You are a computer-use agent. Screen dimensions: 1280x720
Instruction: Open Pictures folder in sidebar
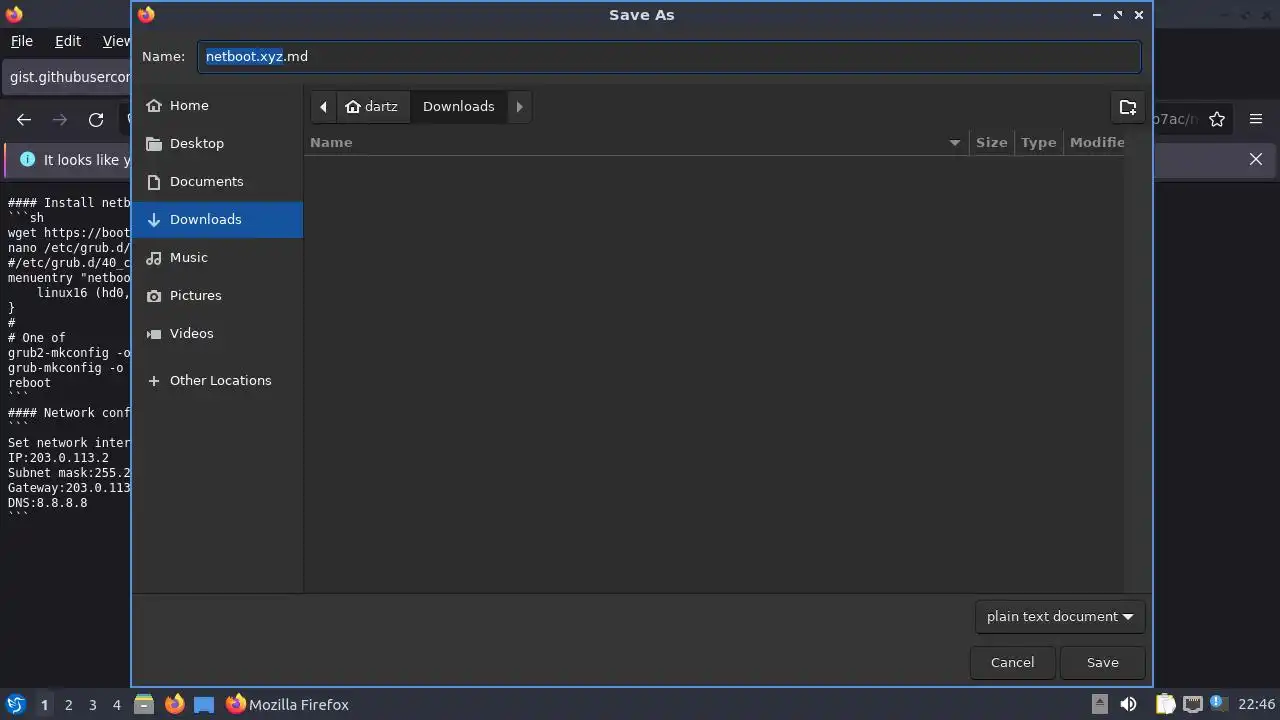click(x=217, y=295)
